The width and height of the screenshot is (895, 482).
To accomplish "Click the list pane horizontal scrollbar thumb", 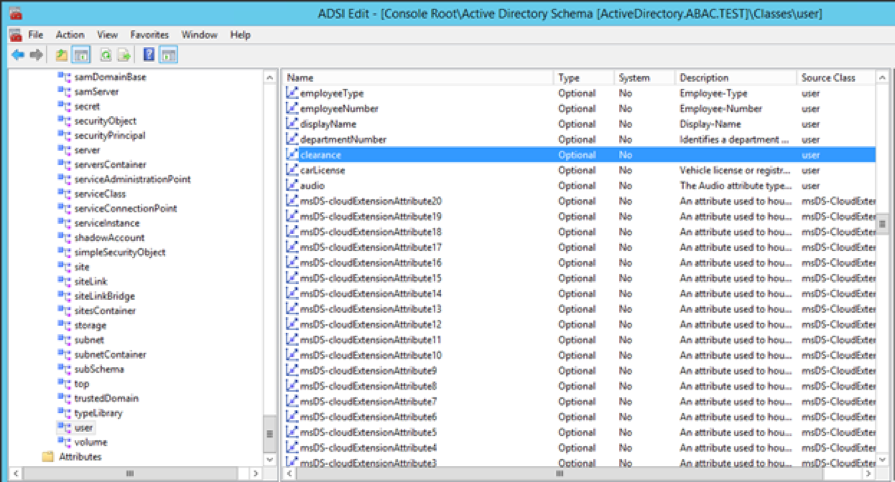I will tap(559, 473).
